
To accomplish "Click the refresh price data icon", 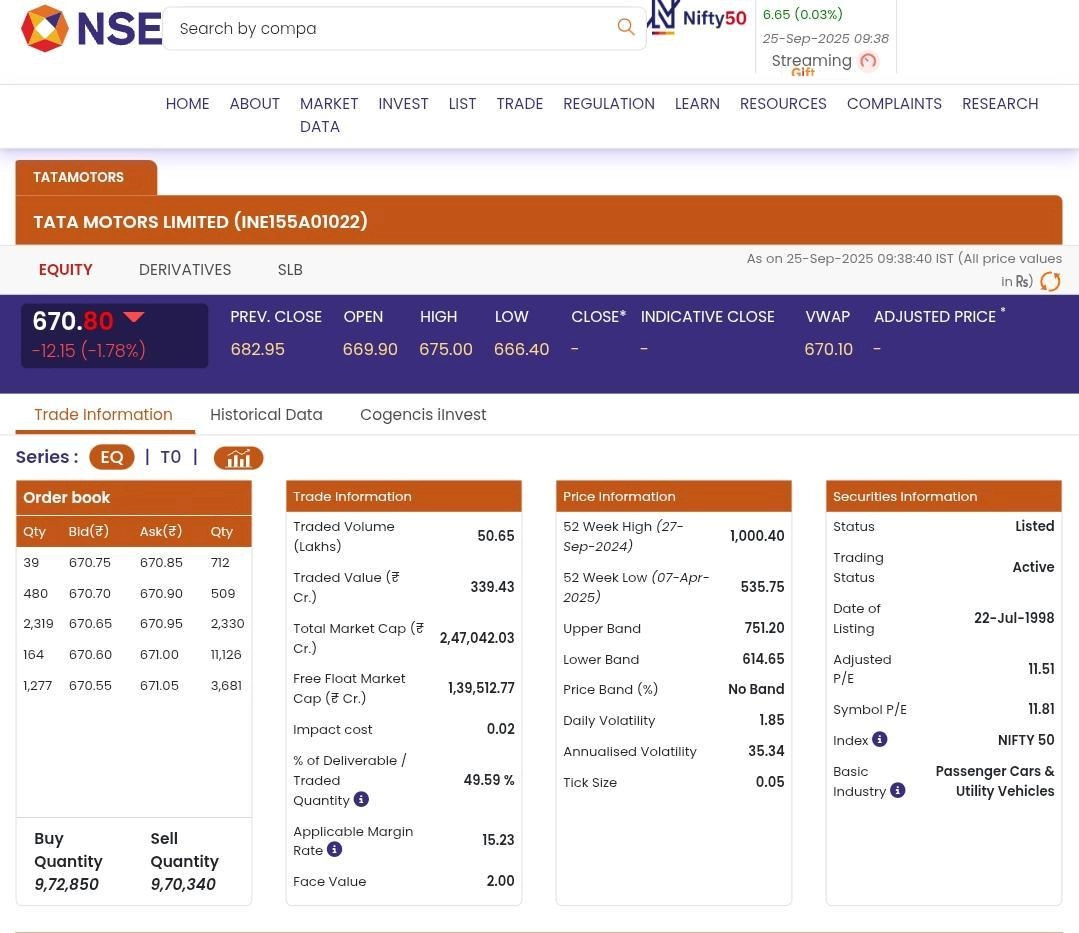I will click(1050, 282).
